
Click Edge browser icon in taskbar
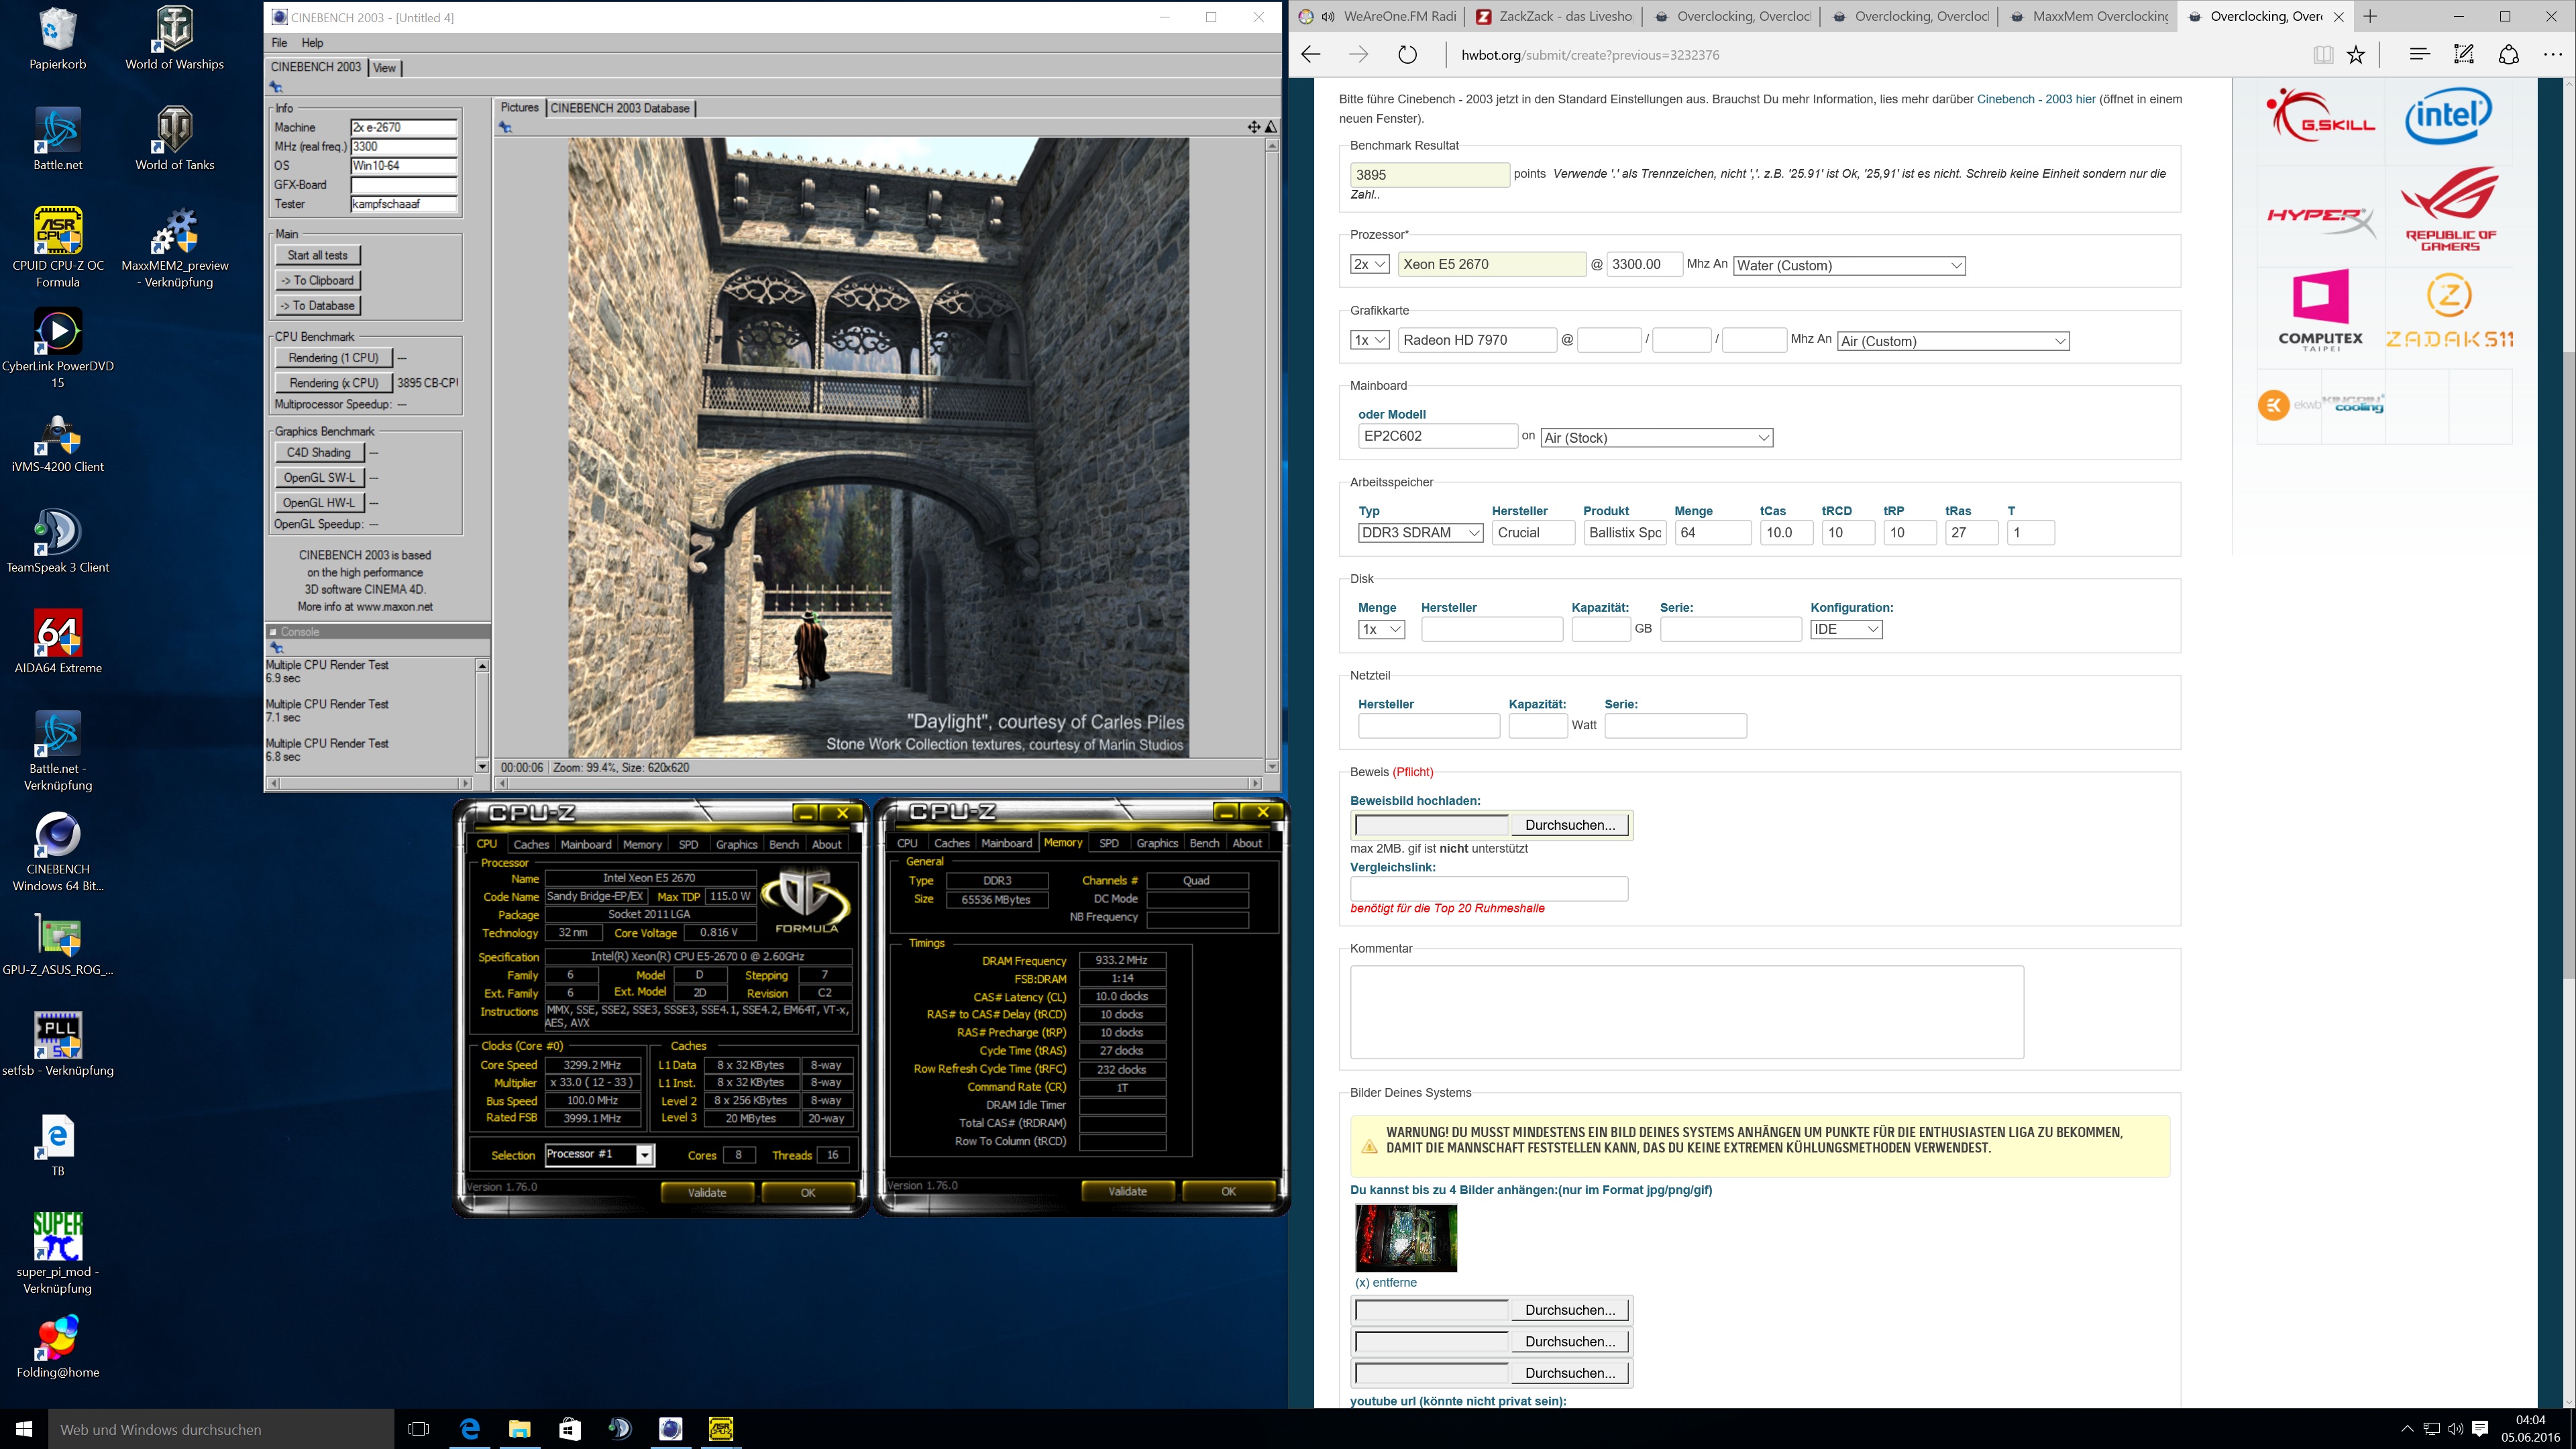(x=469, y=1429)
